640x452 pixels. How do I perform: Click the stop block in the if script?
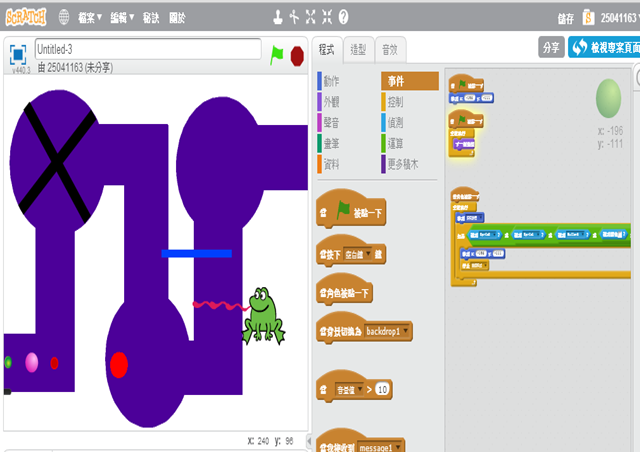tap(474, 265)
